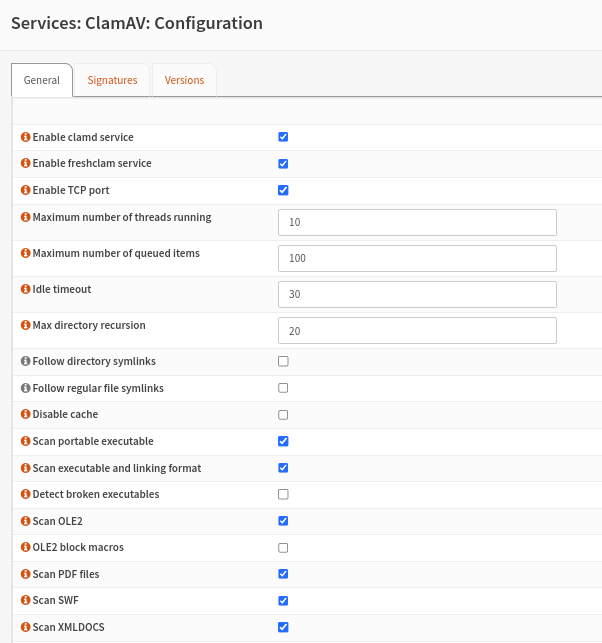Show help for Follow directory symlinks

pos(26,361)
